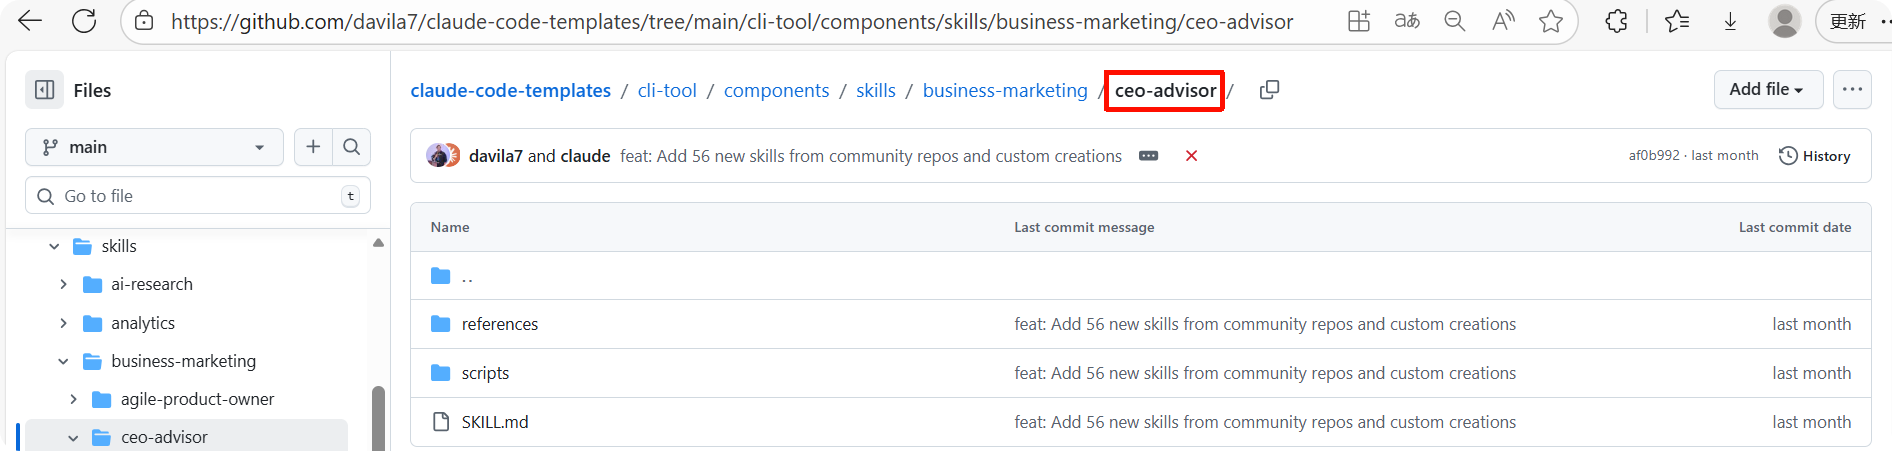The height and width of the screenshot is (451, 1892).
Task: Refresh the browser page
Action: pos(84,21)
